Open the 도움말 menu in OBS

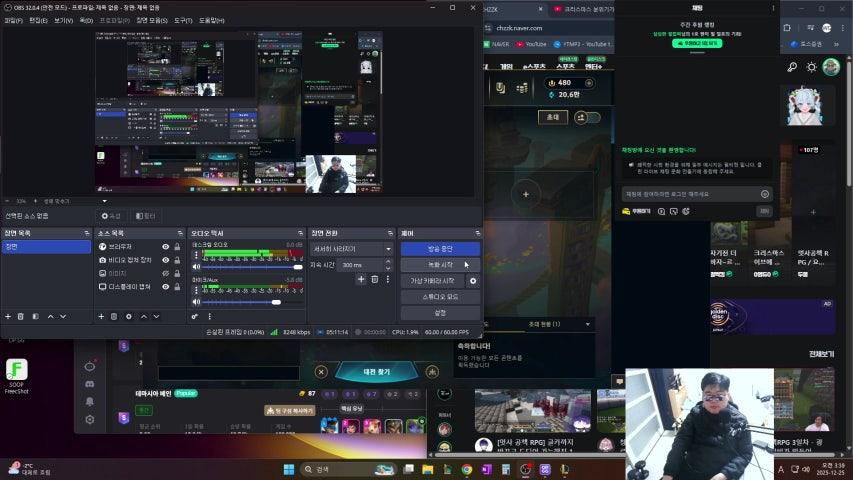tap(212, 20)
